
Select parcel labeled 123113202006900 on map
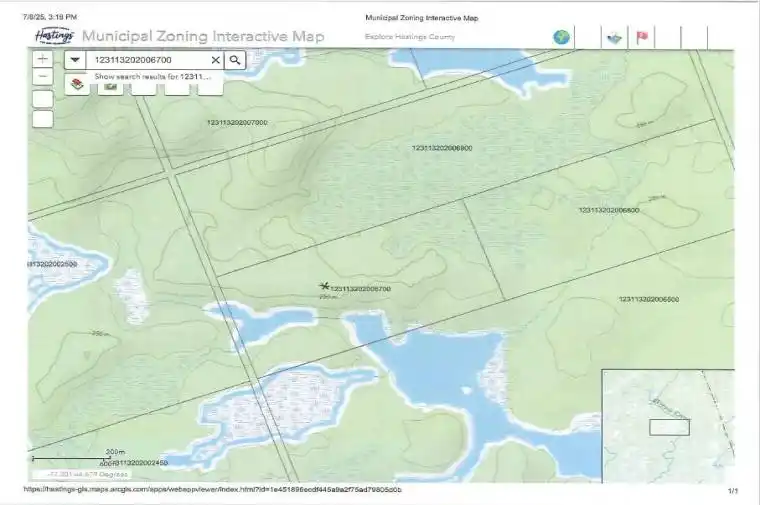click(442, 148)
